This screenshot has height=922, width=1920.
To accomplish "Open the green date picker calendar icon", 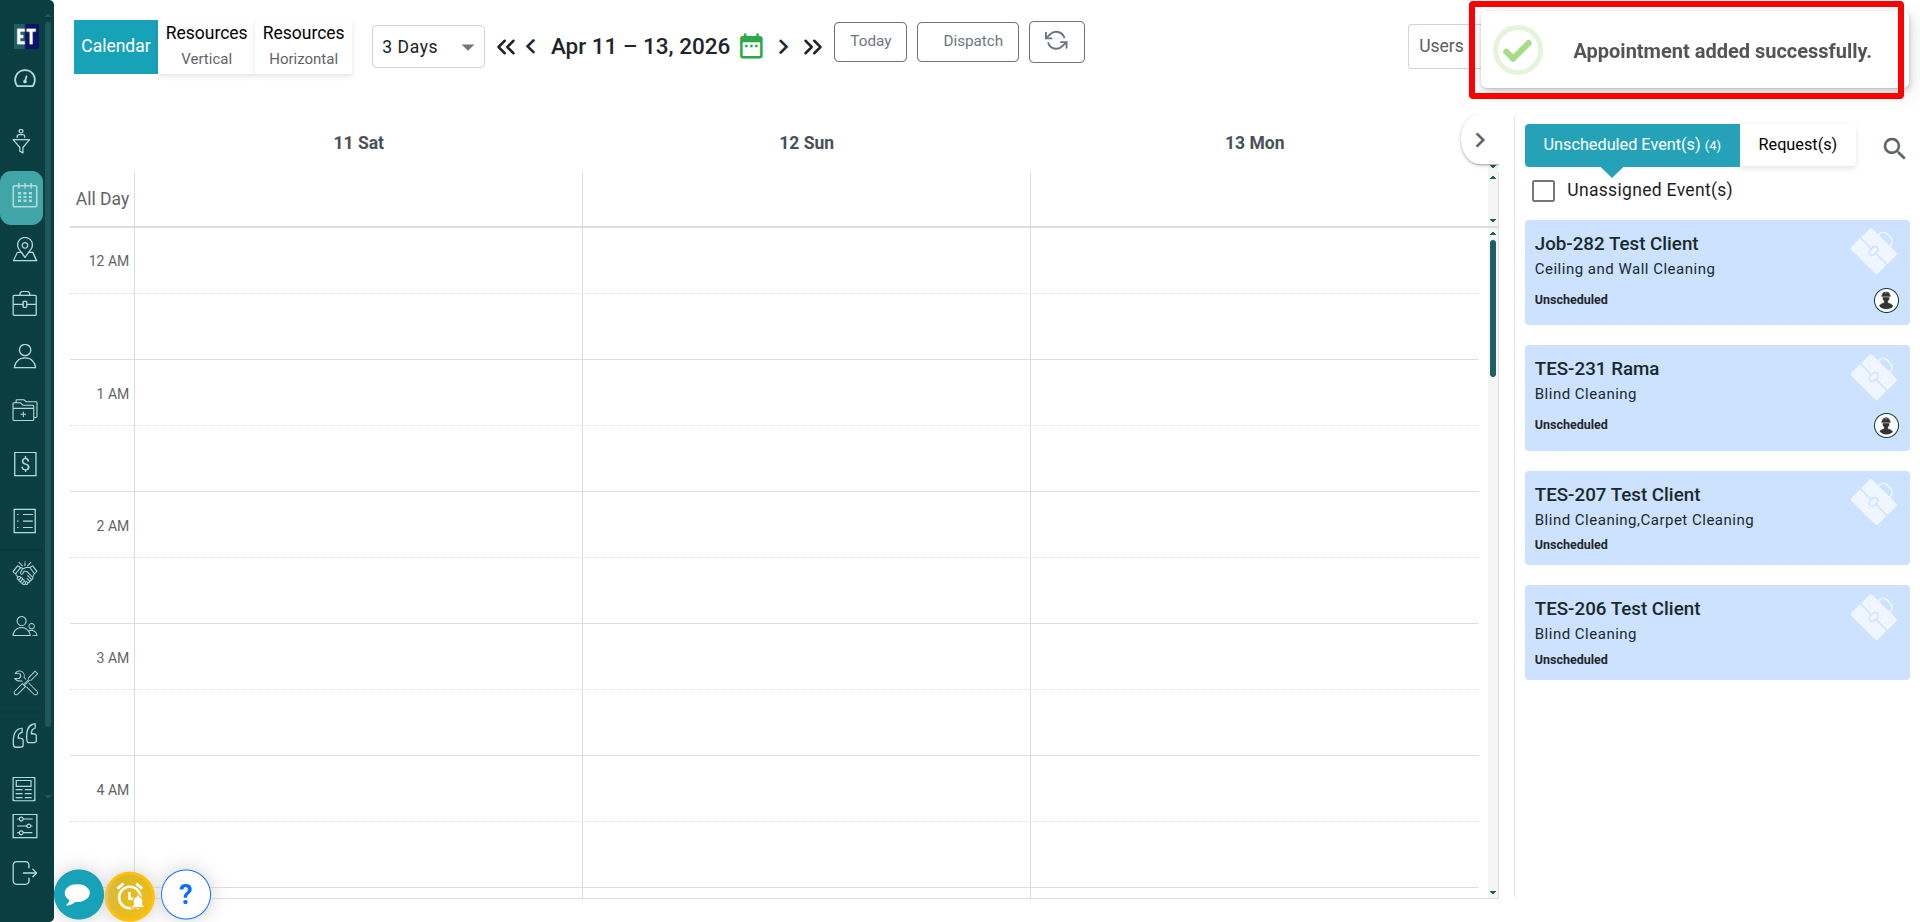I will pos(751,47).
